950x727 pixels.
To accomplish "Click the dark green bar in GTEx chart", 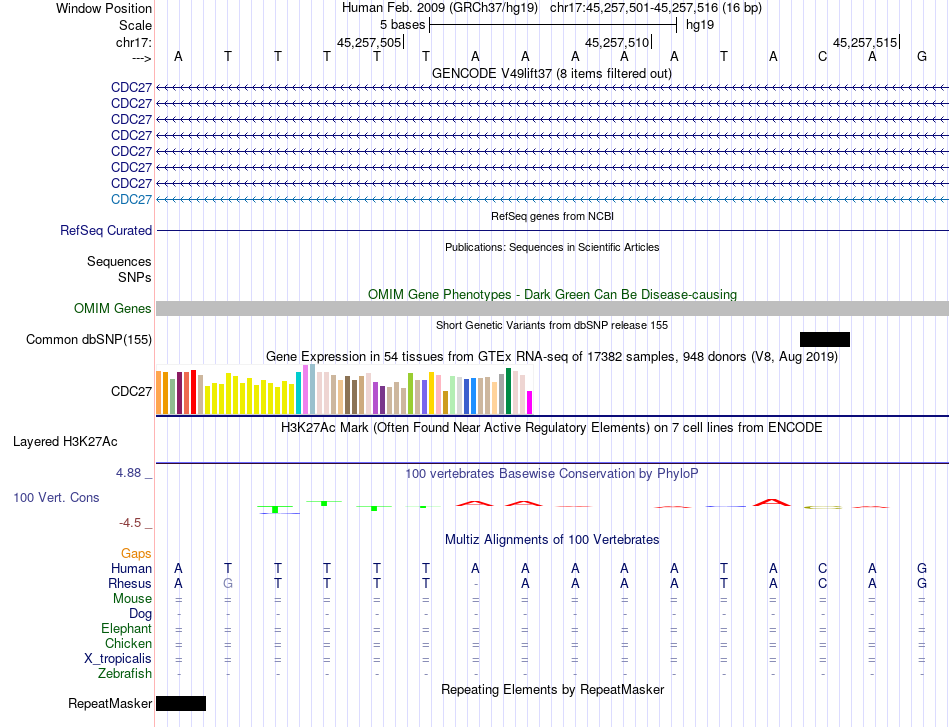I will point(508,391).
